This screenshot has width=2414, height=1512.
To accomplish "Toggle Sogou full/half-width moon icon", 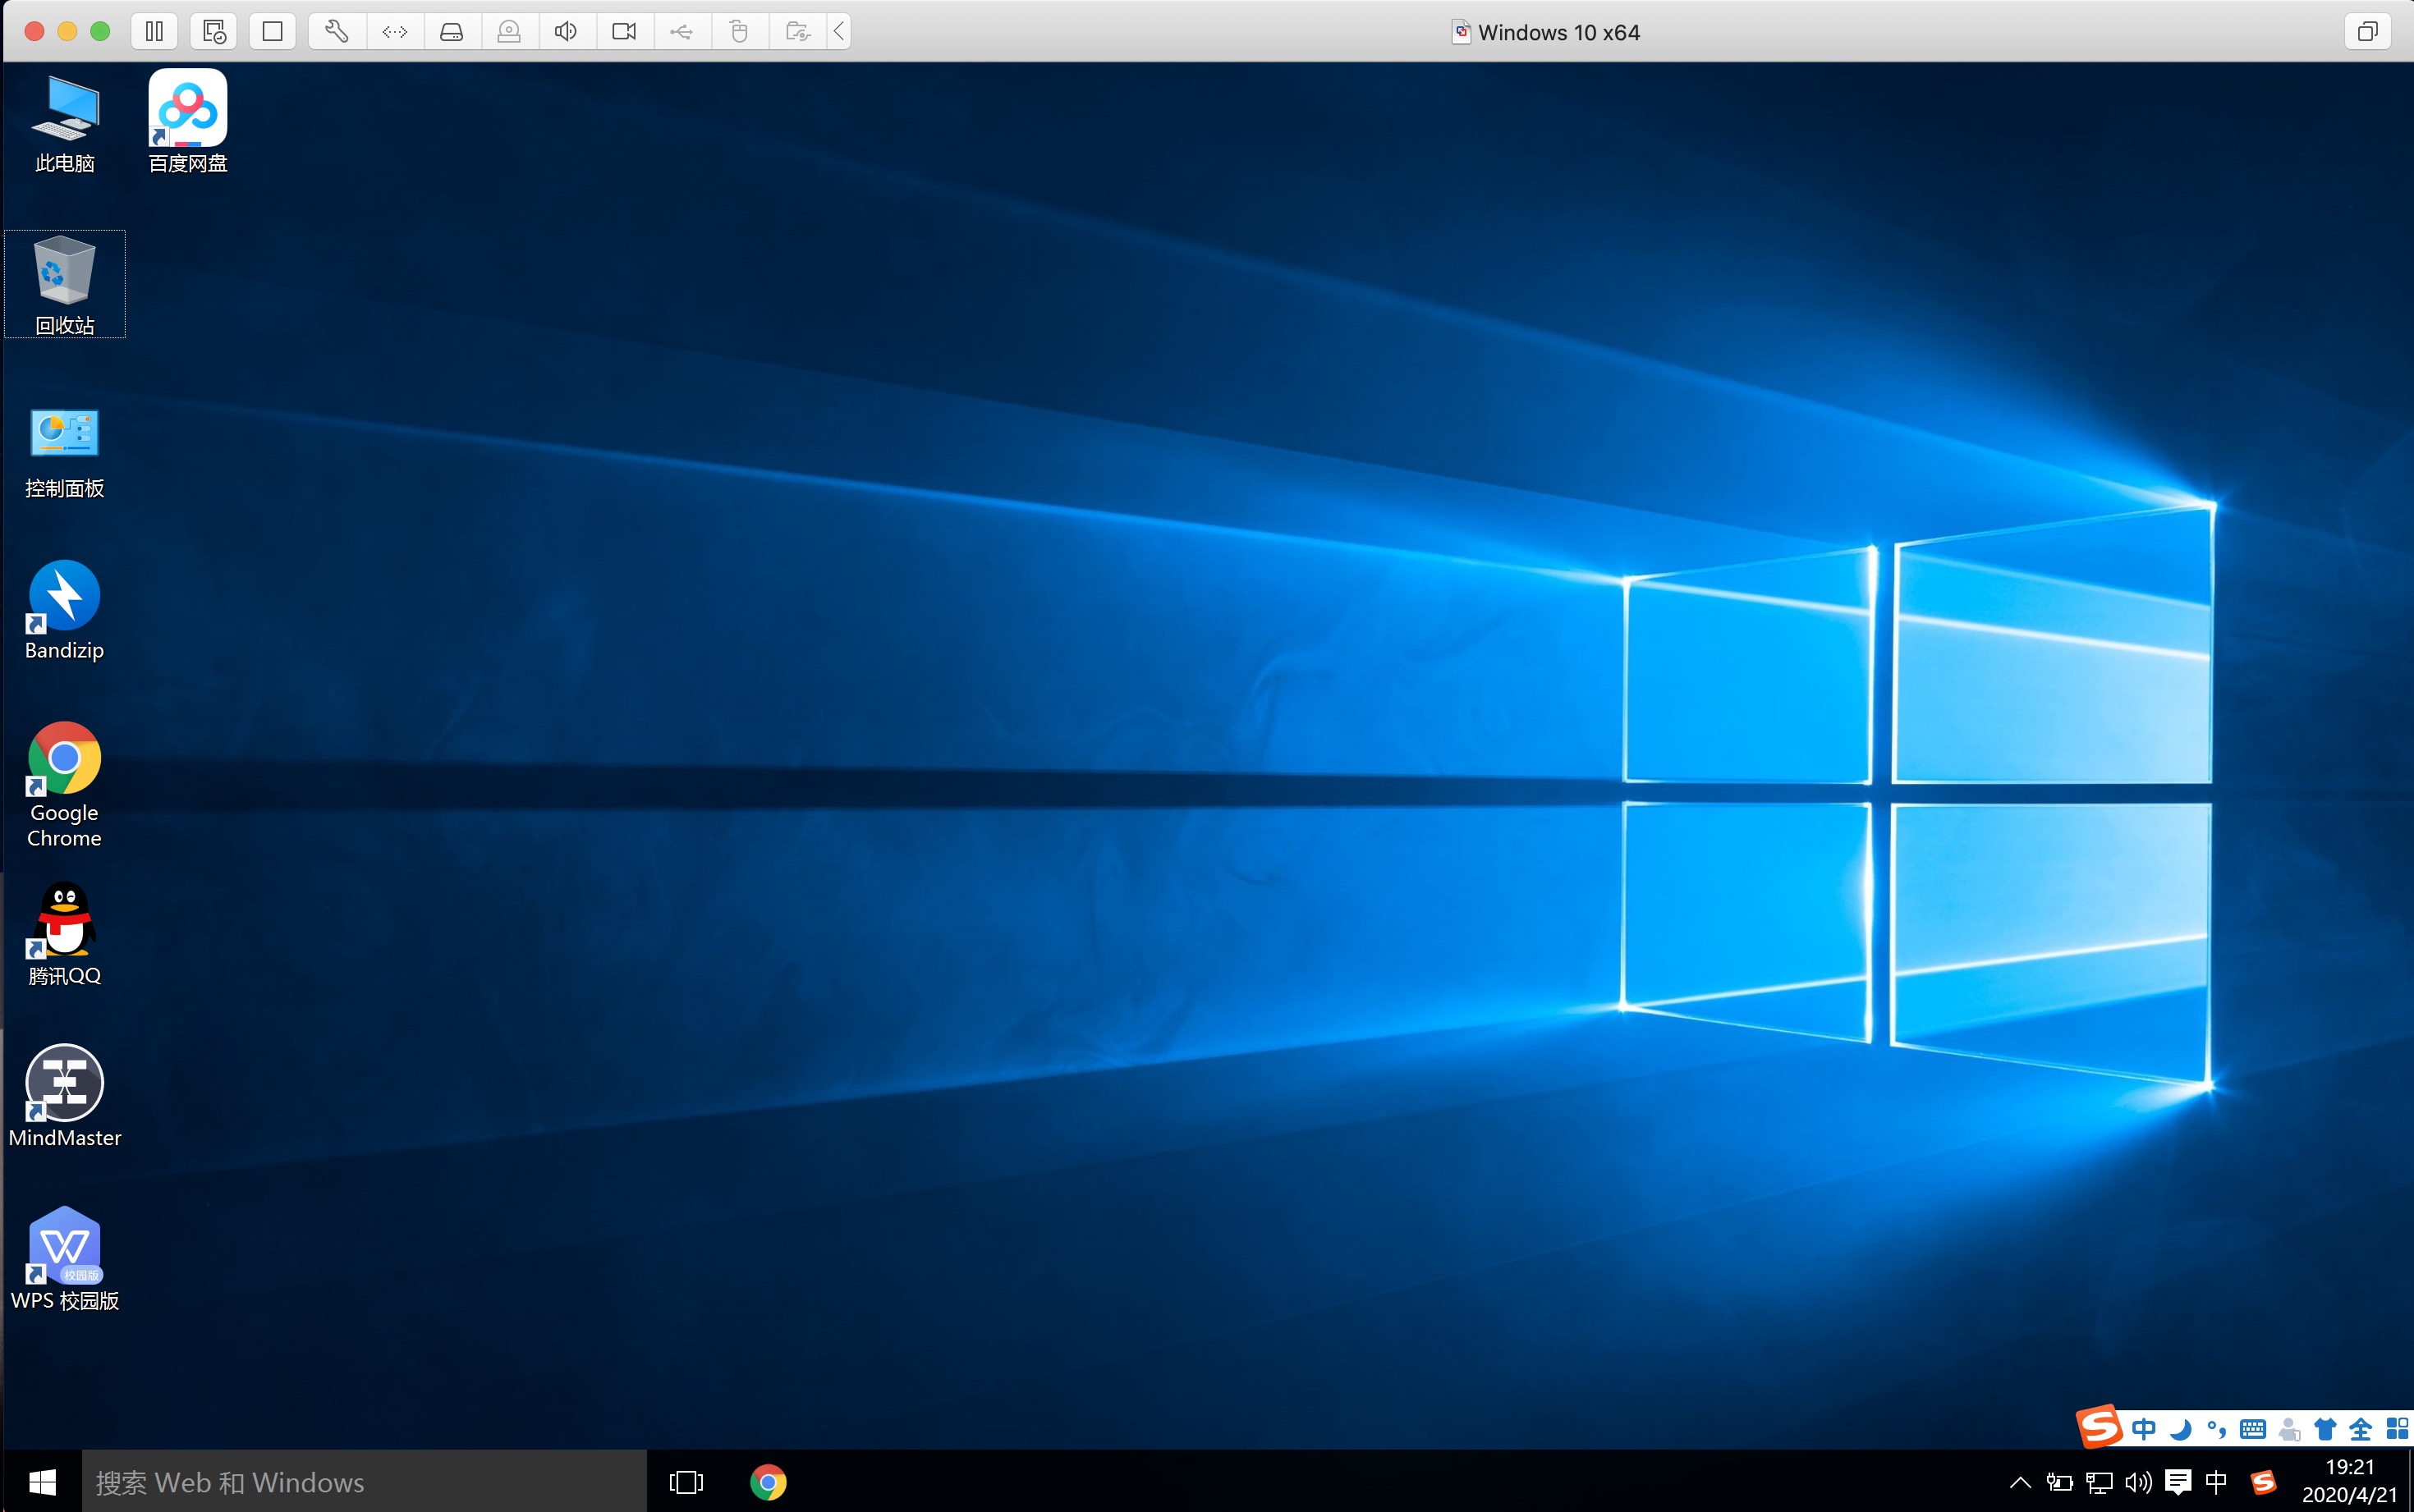I will 2180,1429.
